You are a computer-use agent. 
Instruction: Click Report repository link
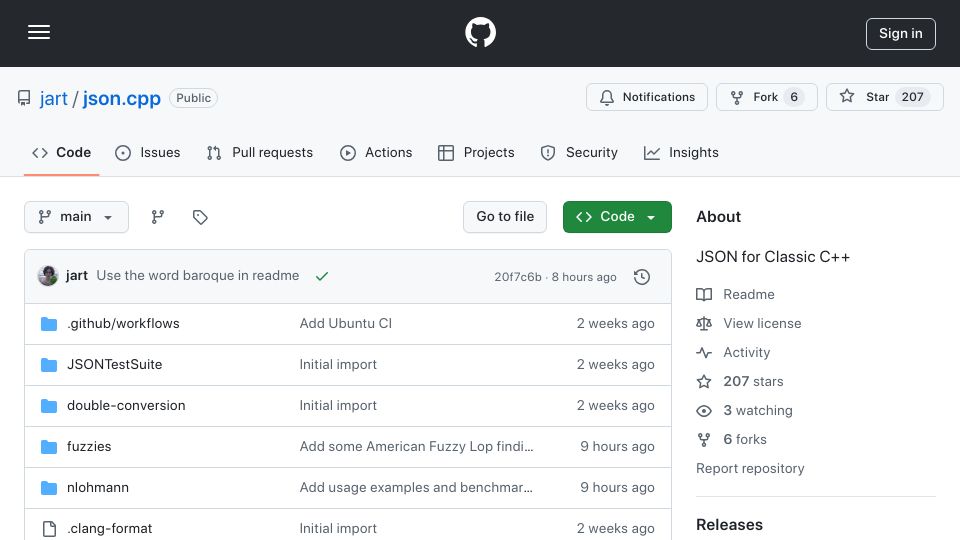[x=750, y=468]
